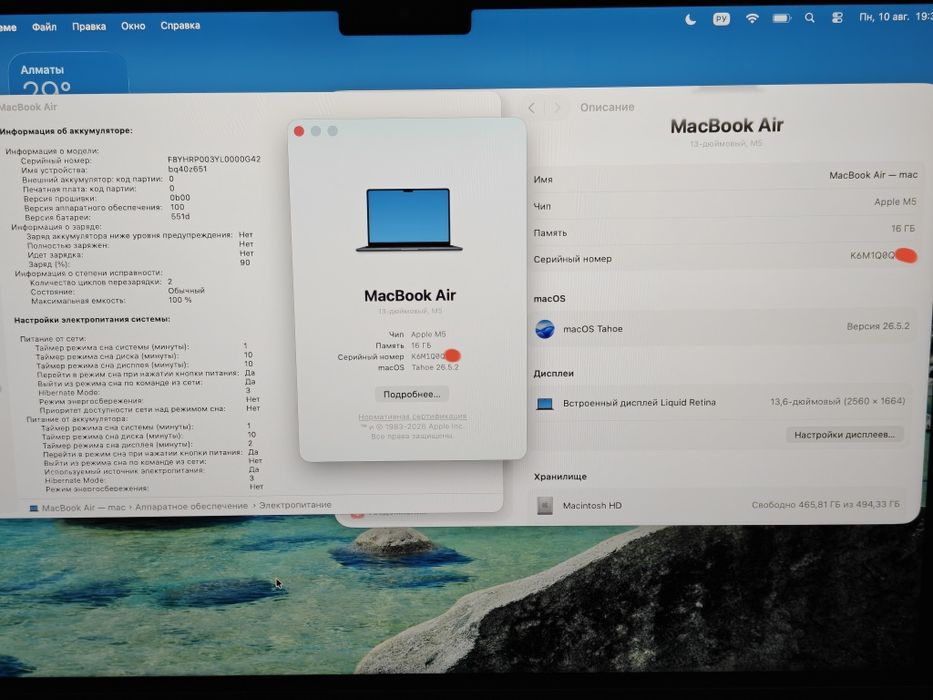The height and width of the screenshot is (700, 933).
Task: Click Электропитание in path bar
Action: coord(295,505)
